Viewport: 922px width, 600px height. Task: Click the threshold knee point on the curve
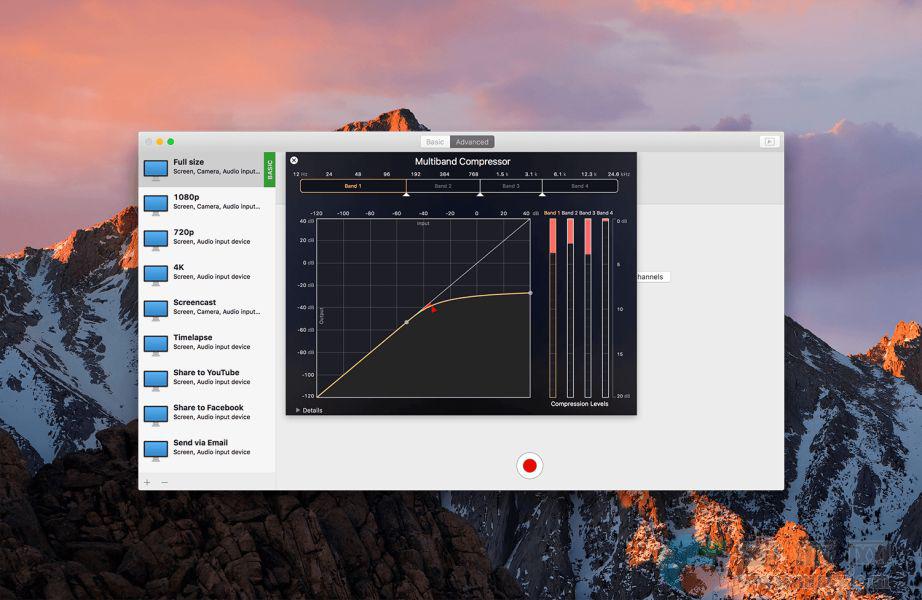pos(407,322)
